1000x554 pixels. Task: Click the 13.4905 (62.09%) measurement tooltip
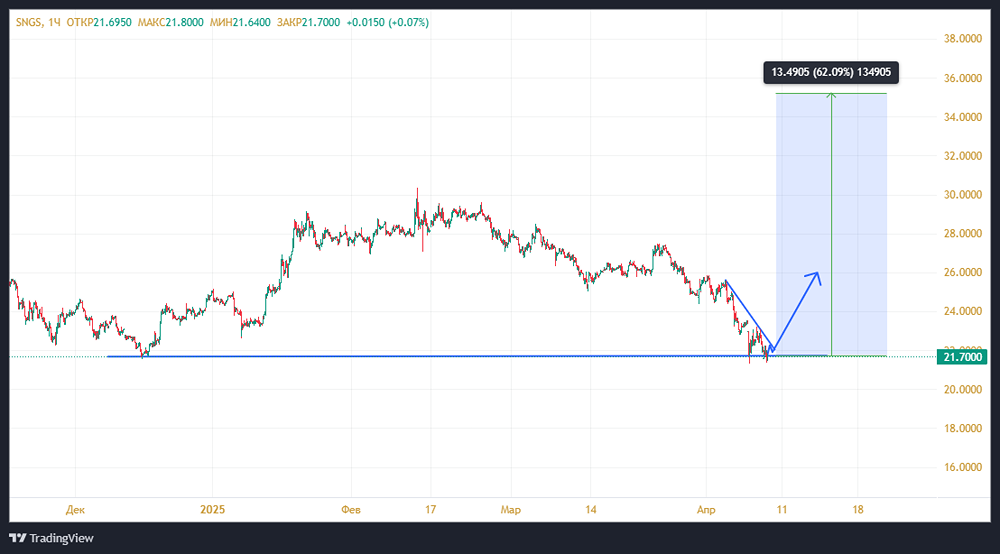(x=831, y=72)
